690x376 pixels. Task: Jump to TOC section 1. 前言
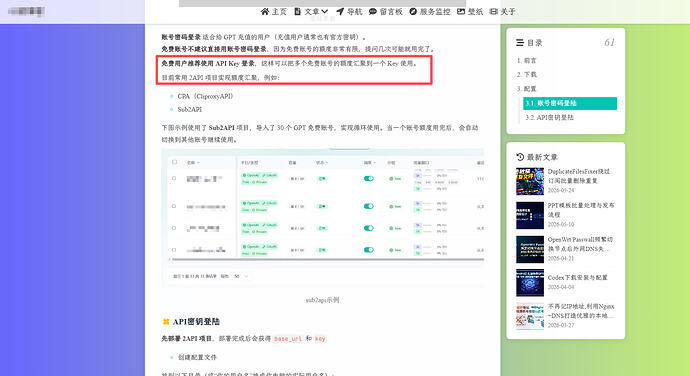pyautogui.click(x=527, y=60)
